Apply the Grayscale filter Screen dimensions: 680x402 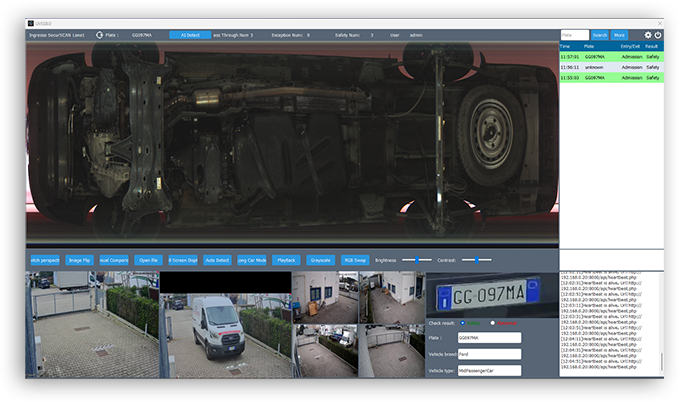[320, 260]
